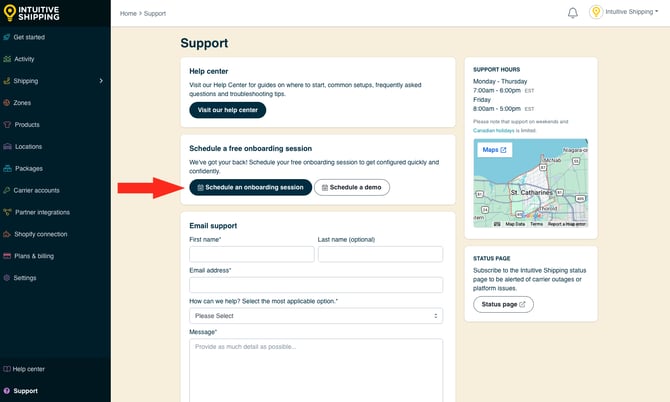Click the Plans & billing card icon
The width and height of the screenshot is (670, 402).
(7, 256)
